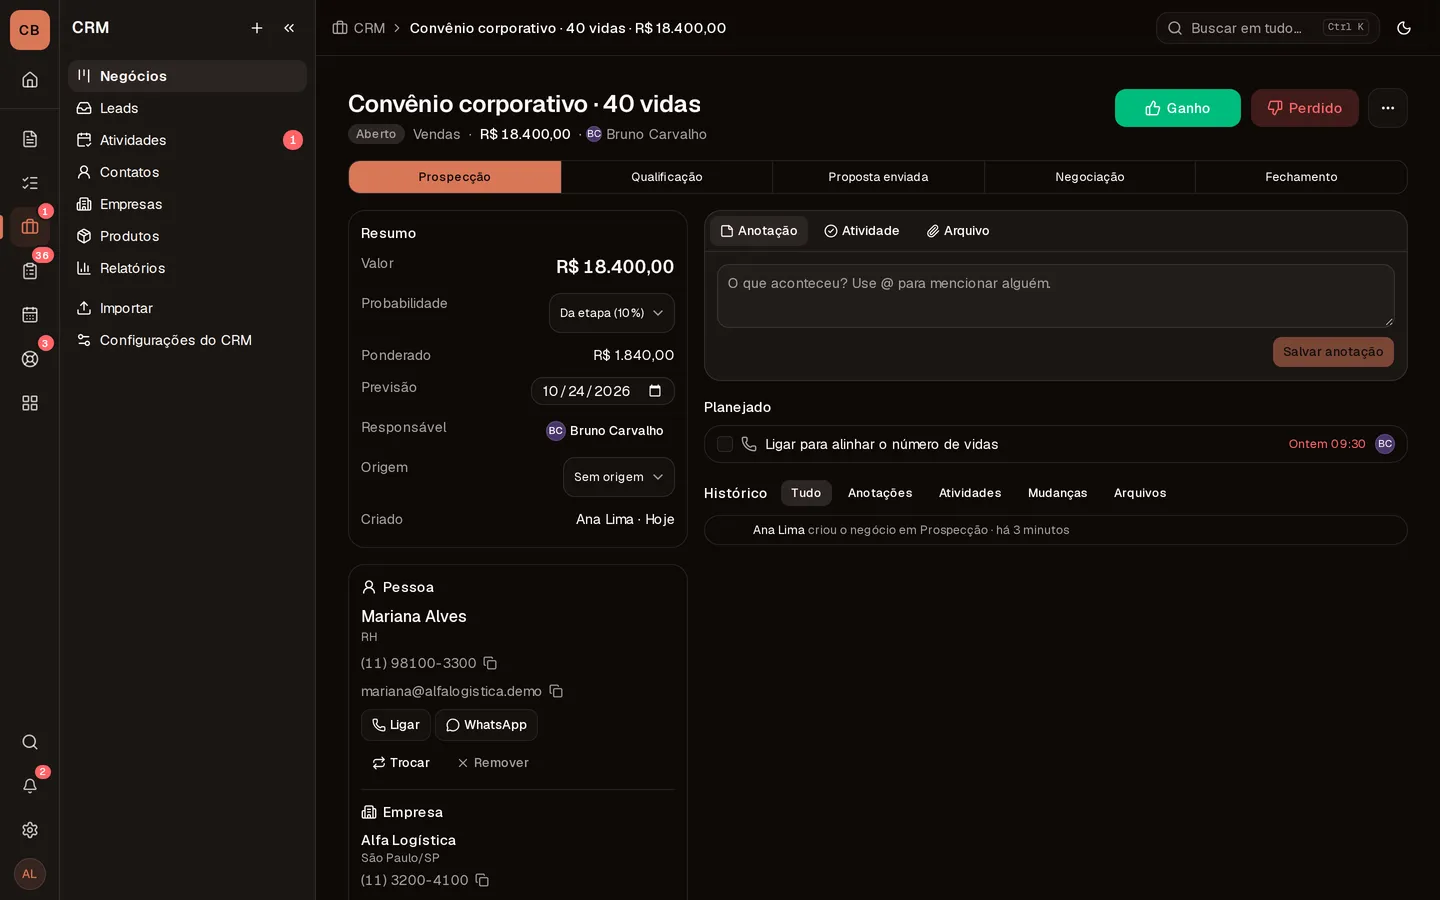Move deal to Fechamento stage

1301,177
